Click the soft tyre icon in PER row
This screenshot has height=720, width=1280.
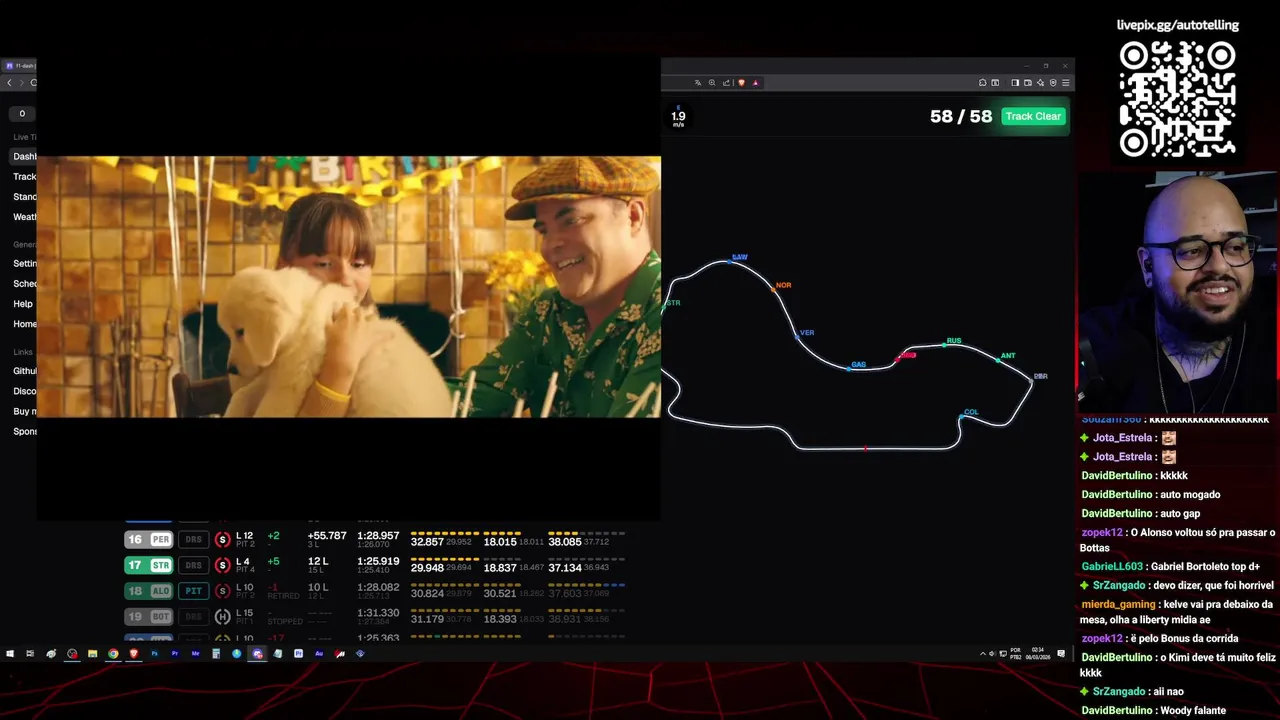pos(222,540)
